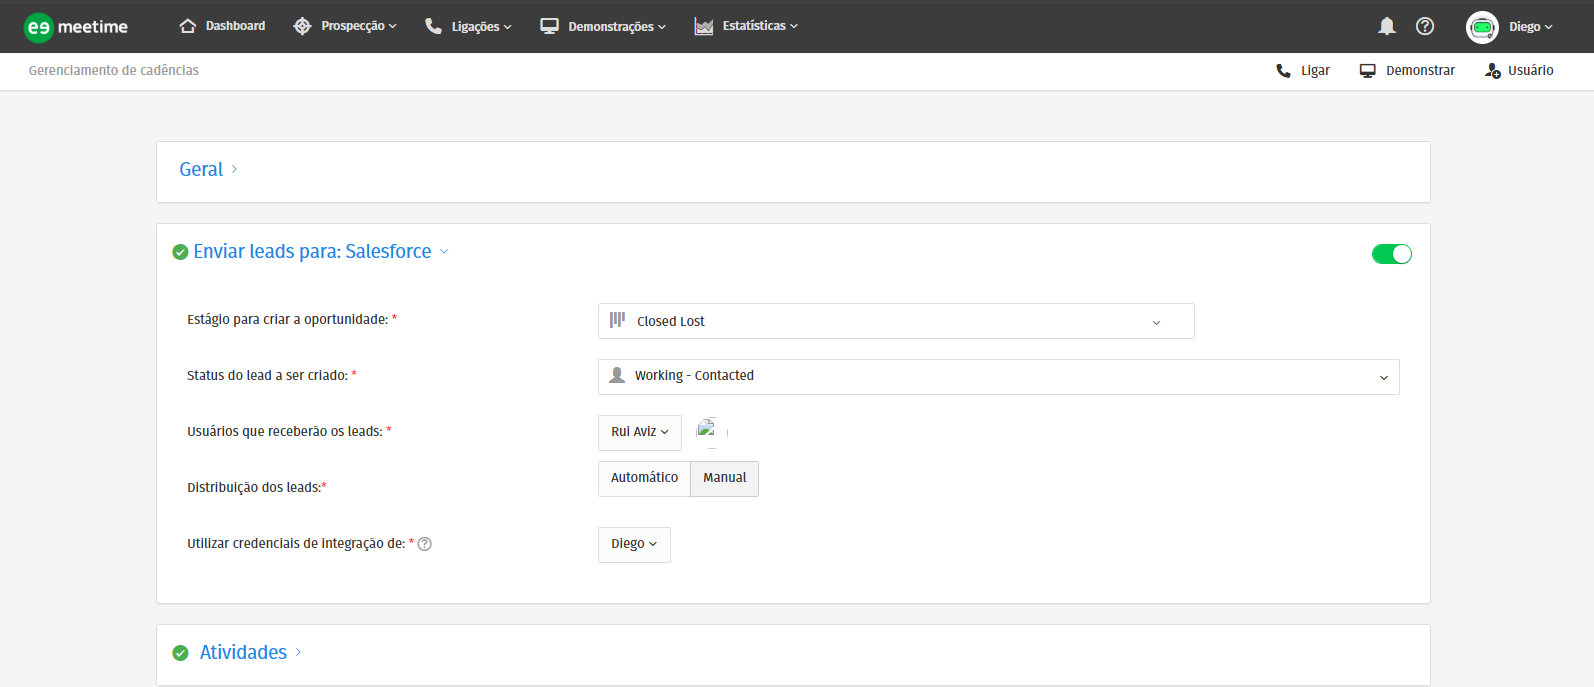The image size is (1594, 687).
Task: Click the Diego user avatar
Action: [1482, 27]
